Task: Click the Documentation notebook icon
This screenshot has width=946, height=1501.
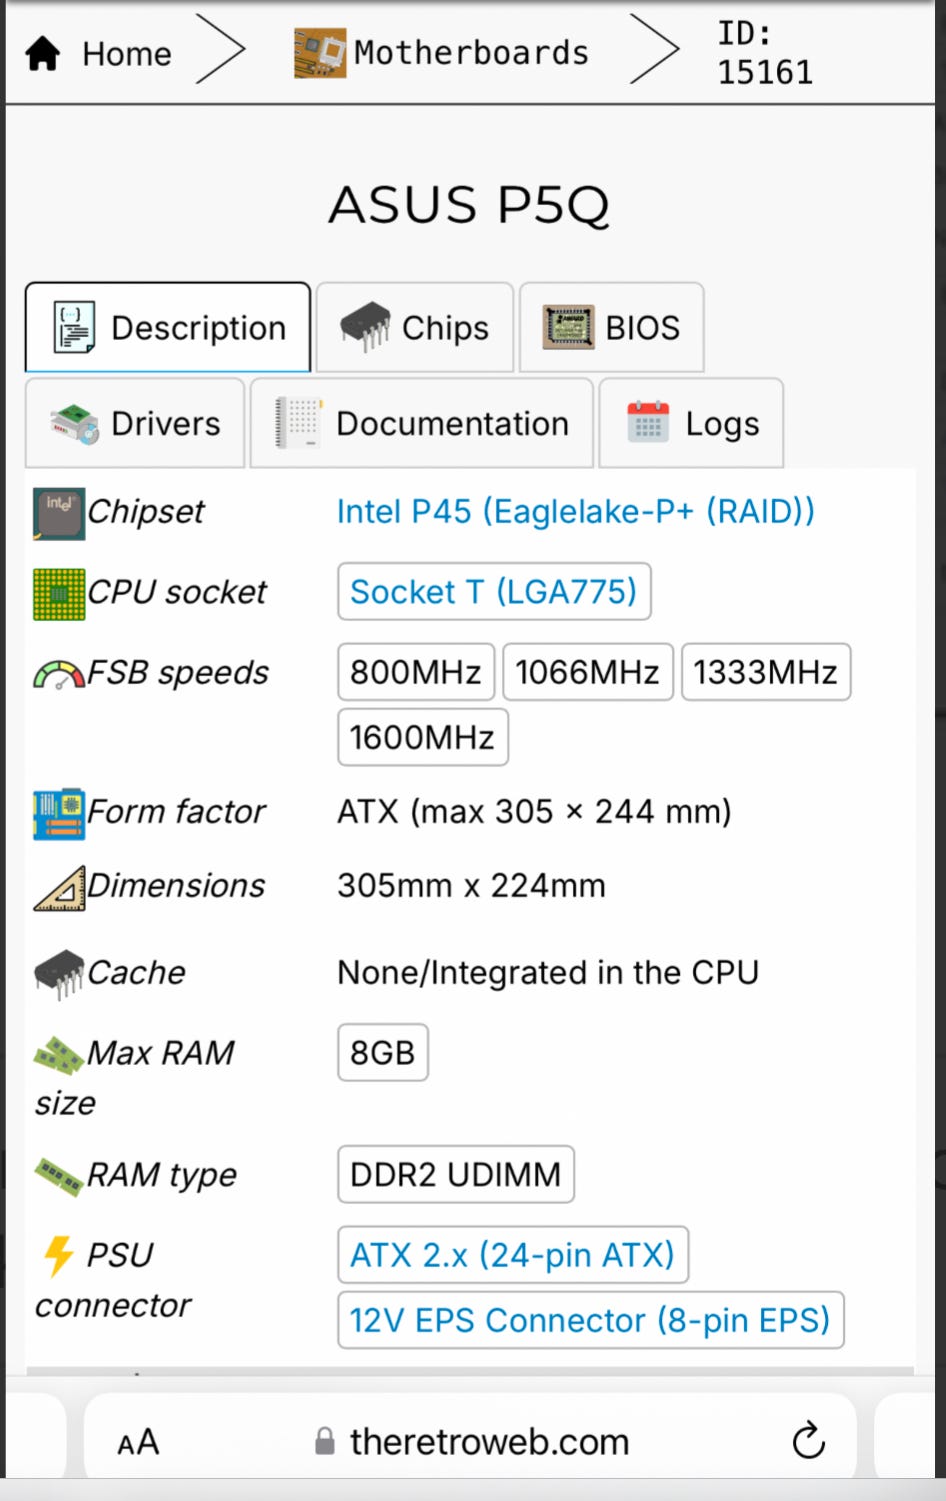Action: 298,423
